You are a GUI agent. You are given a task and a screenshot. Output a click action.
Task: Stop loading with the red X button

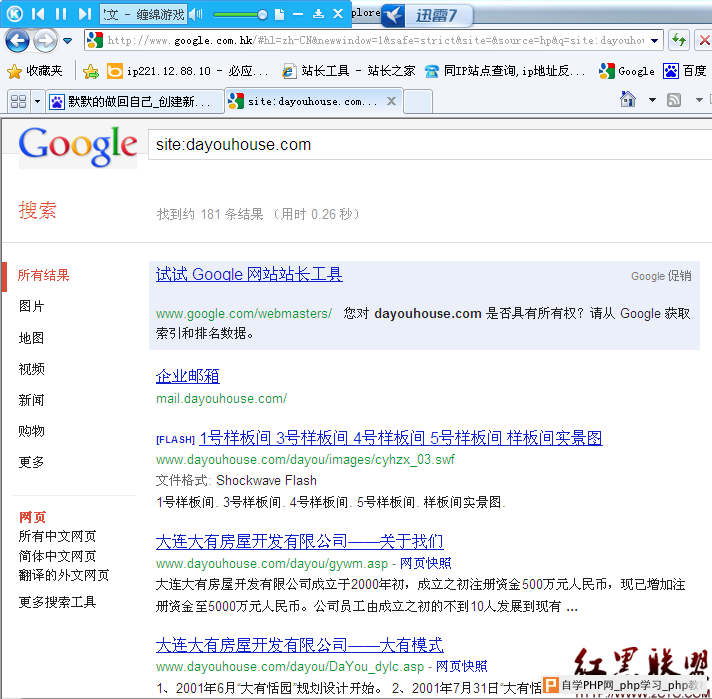[703, 40]
